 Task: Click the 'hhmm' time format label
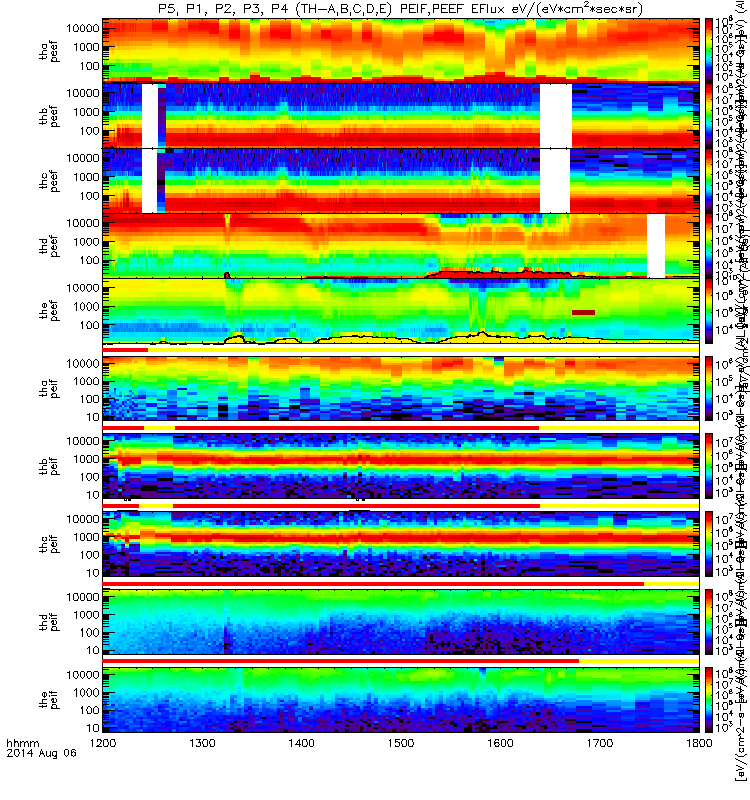[x=22, y=743]
